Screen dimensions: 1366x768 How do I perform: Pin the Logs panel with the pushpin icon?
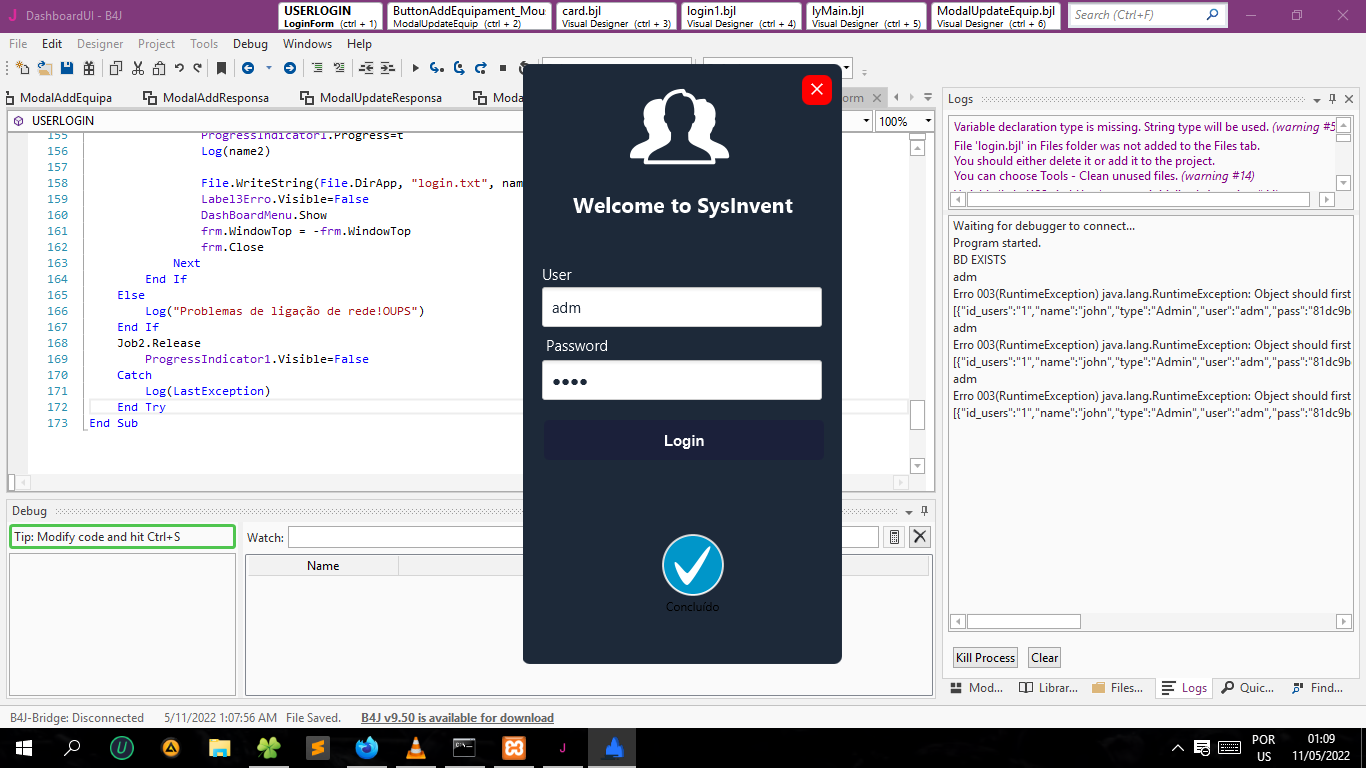tap(1332, 99)
